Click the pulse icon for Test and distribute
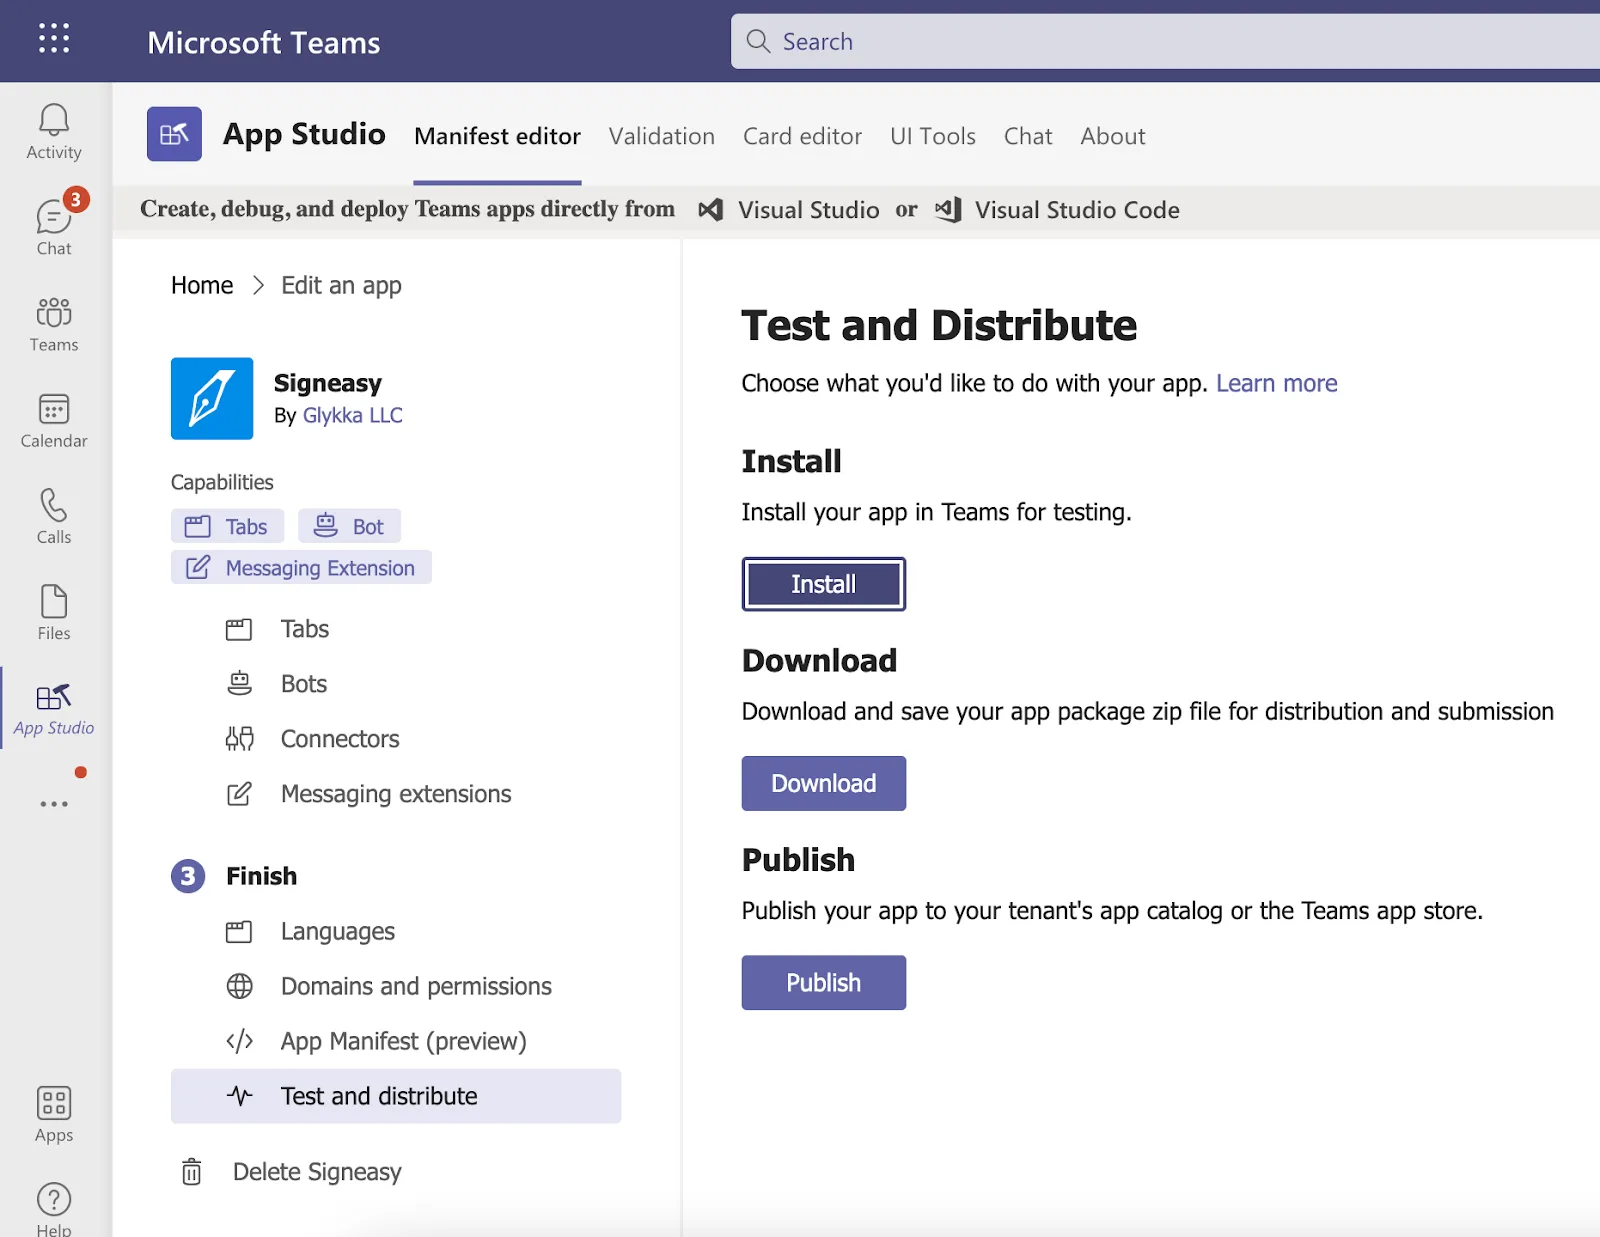This screenshot has height=1237, width=1600. [239, 1096]
